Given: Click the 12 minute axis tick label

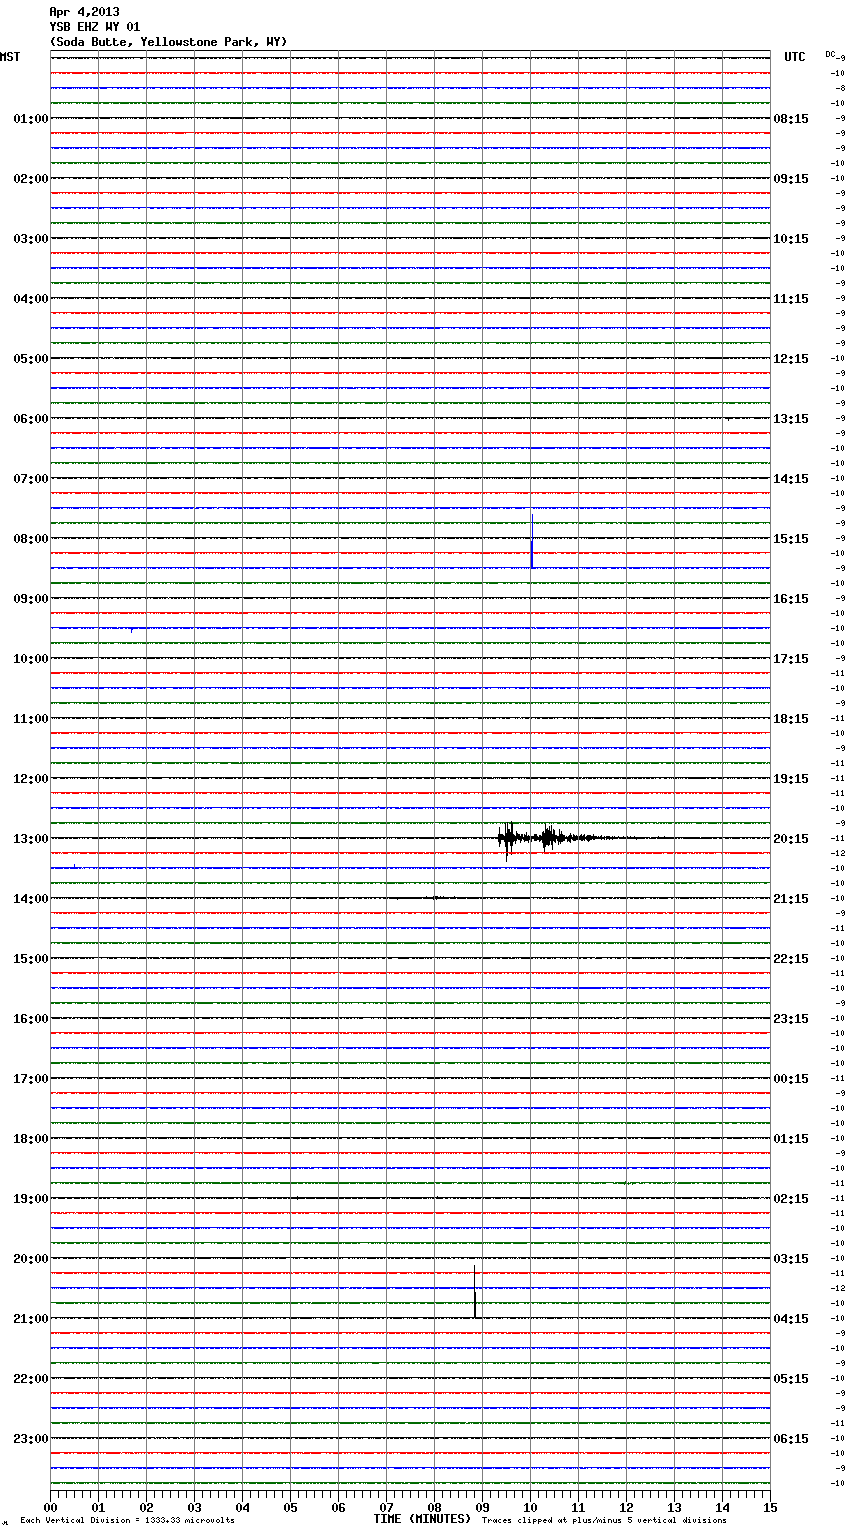Looking at the screenshot, I should 626,1507.
